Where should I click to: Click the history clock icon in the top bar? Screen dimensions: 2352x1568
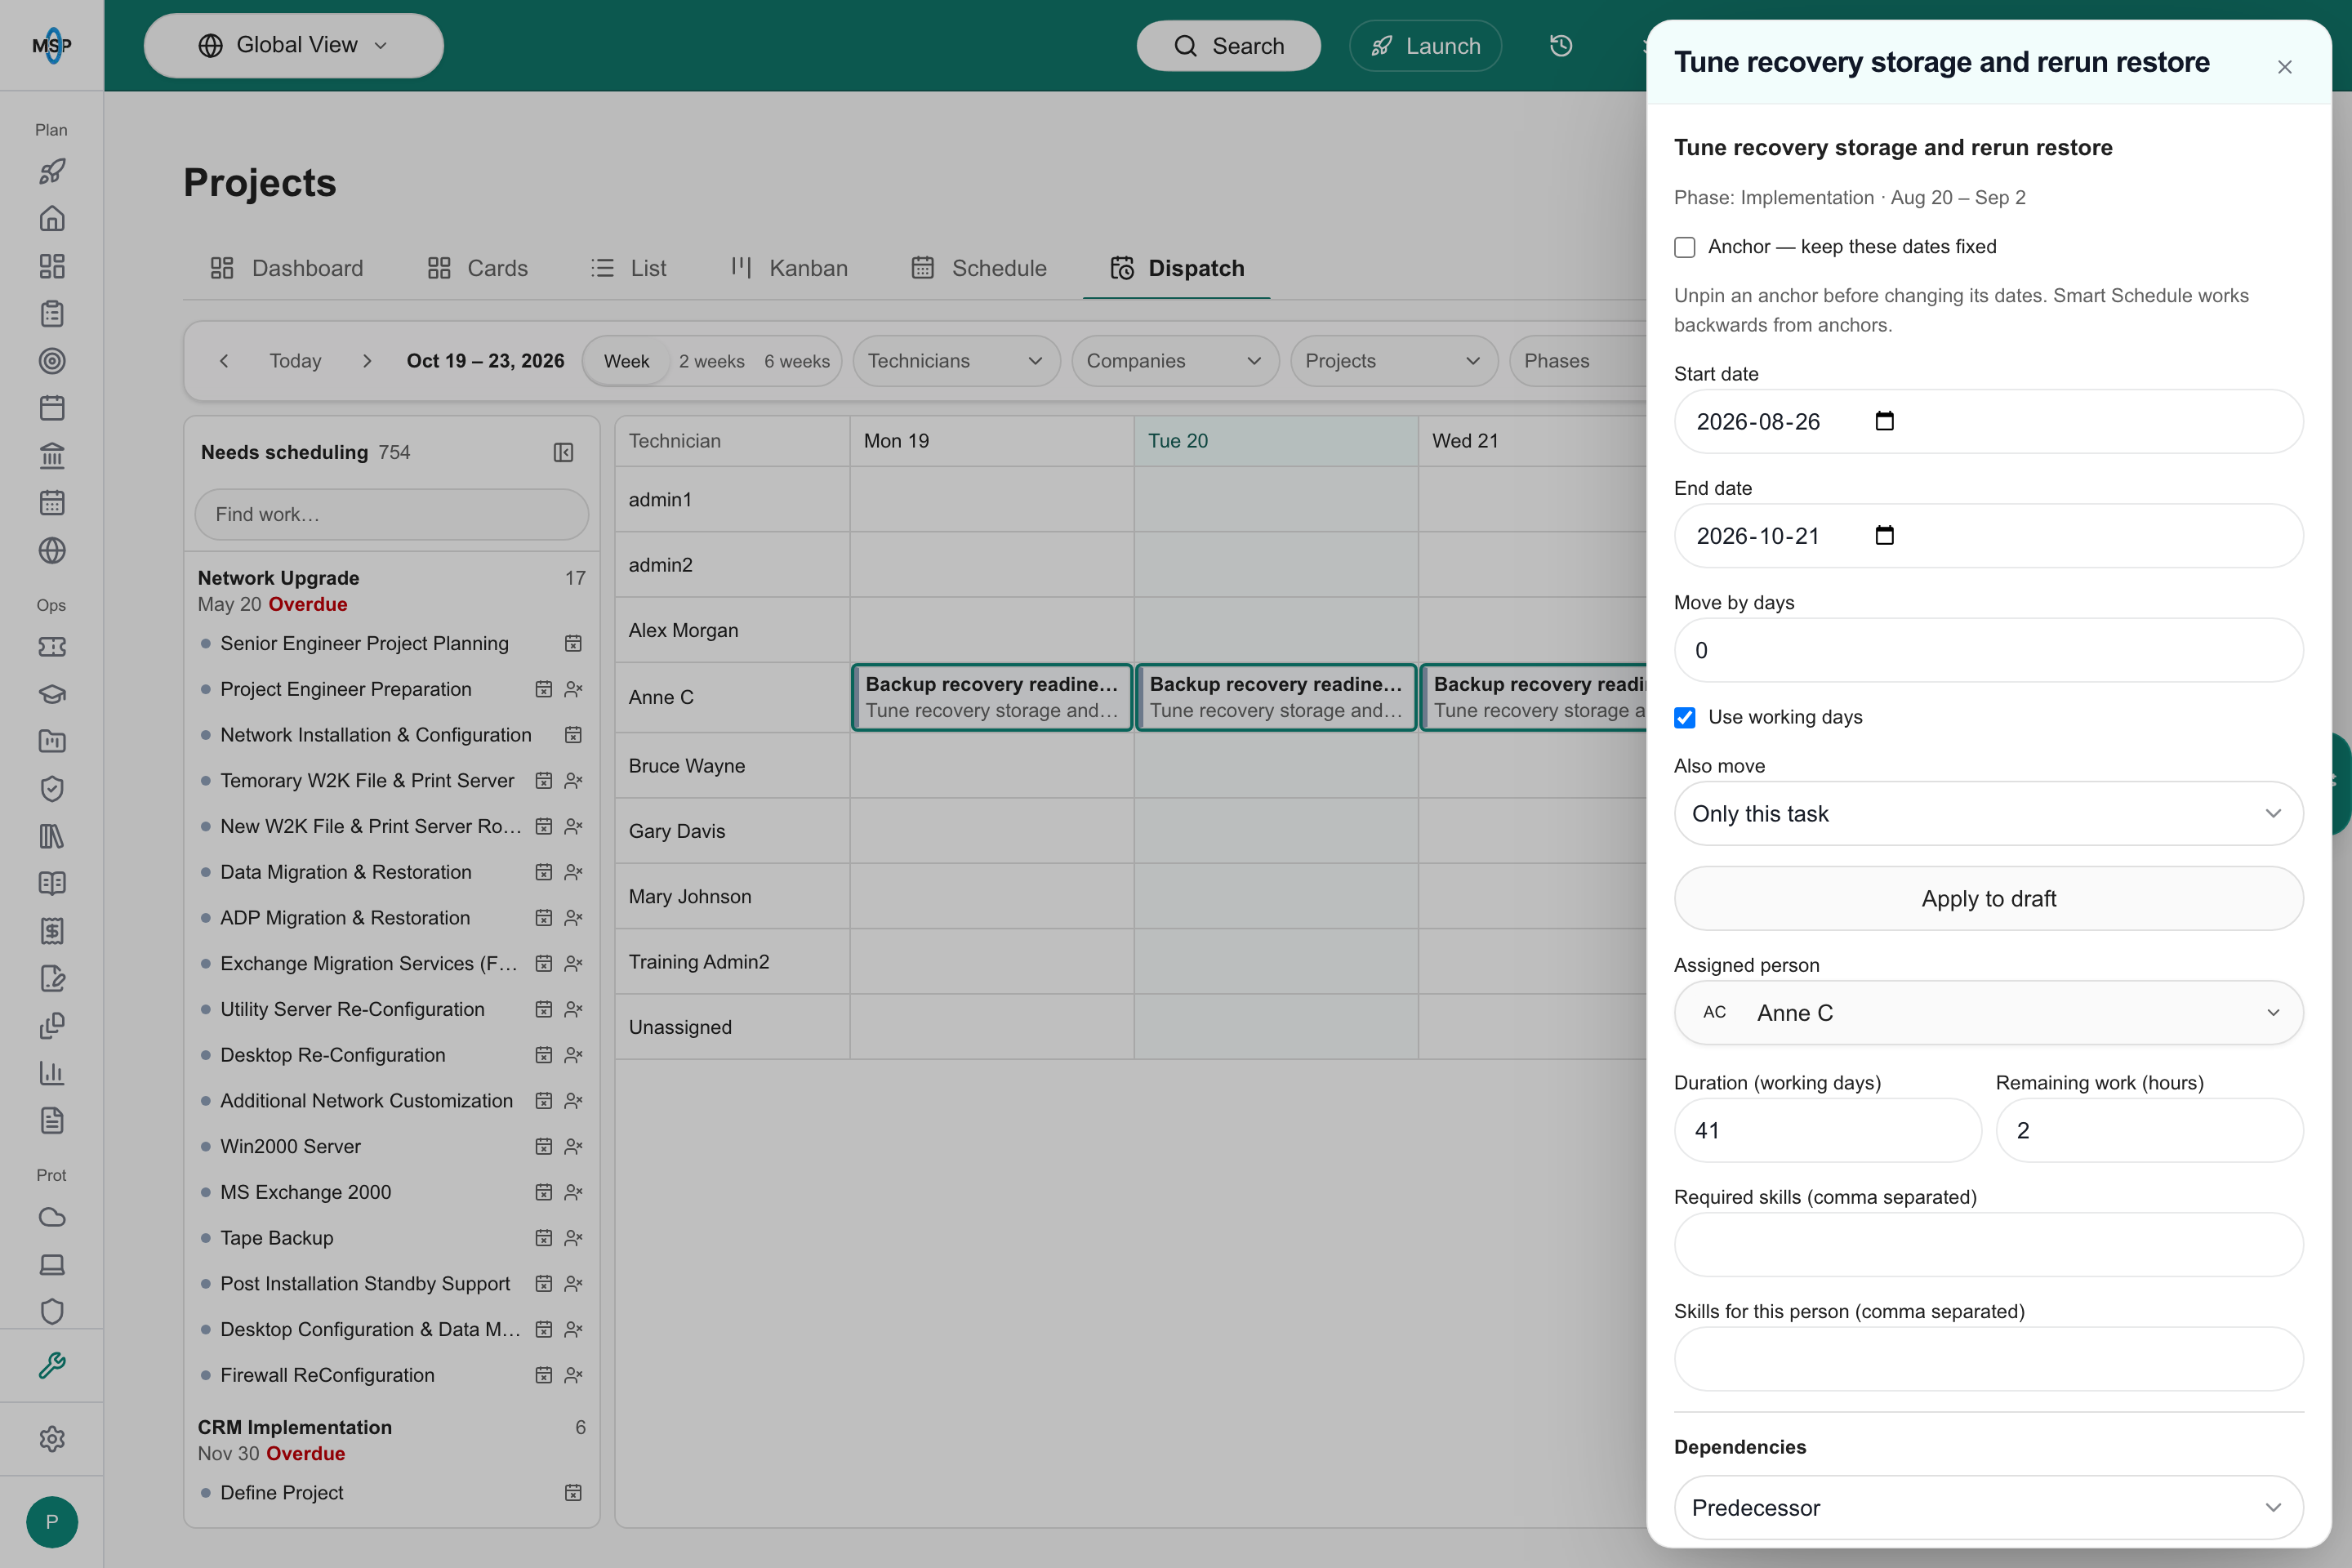1561,46
